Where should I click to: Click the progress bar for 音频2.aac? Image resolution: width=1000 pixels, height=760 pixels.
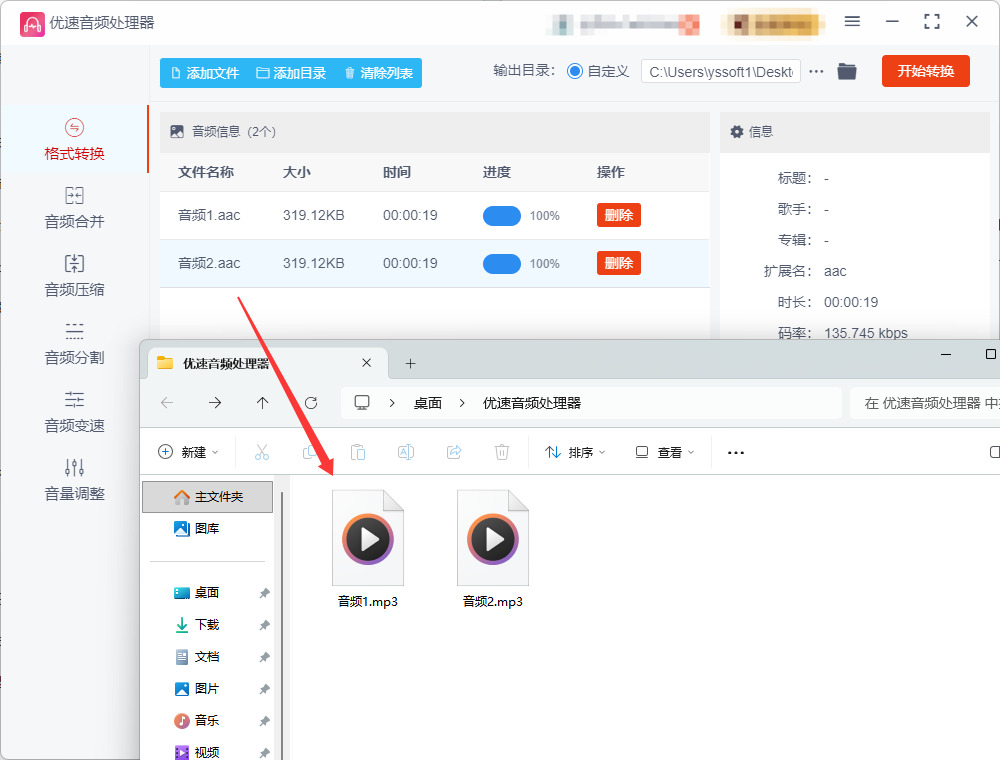pos(502,263)
